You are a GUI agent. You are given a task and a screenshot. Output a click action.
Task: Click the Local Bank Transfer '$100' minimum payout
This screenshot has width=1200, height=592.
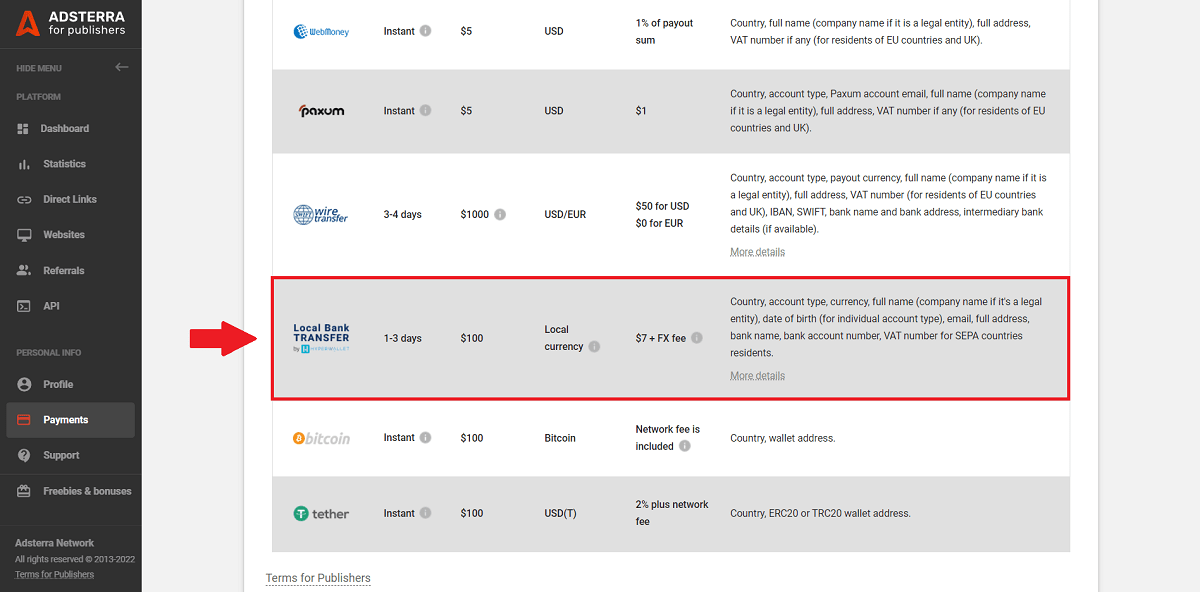pyautogui.click(x=472, y=339)
